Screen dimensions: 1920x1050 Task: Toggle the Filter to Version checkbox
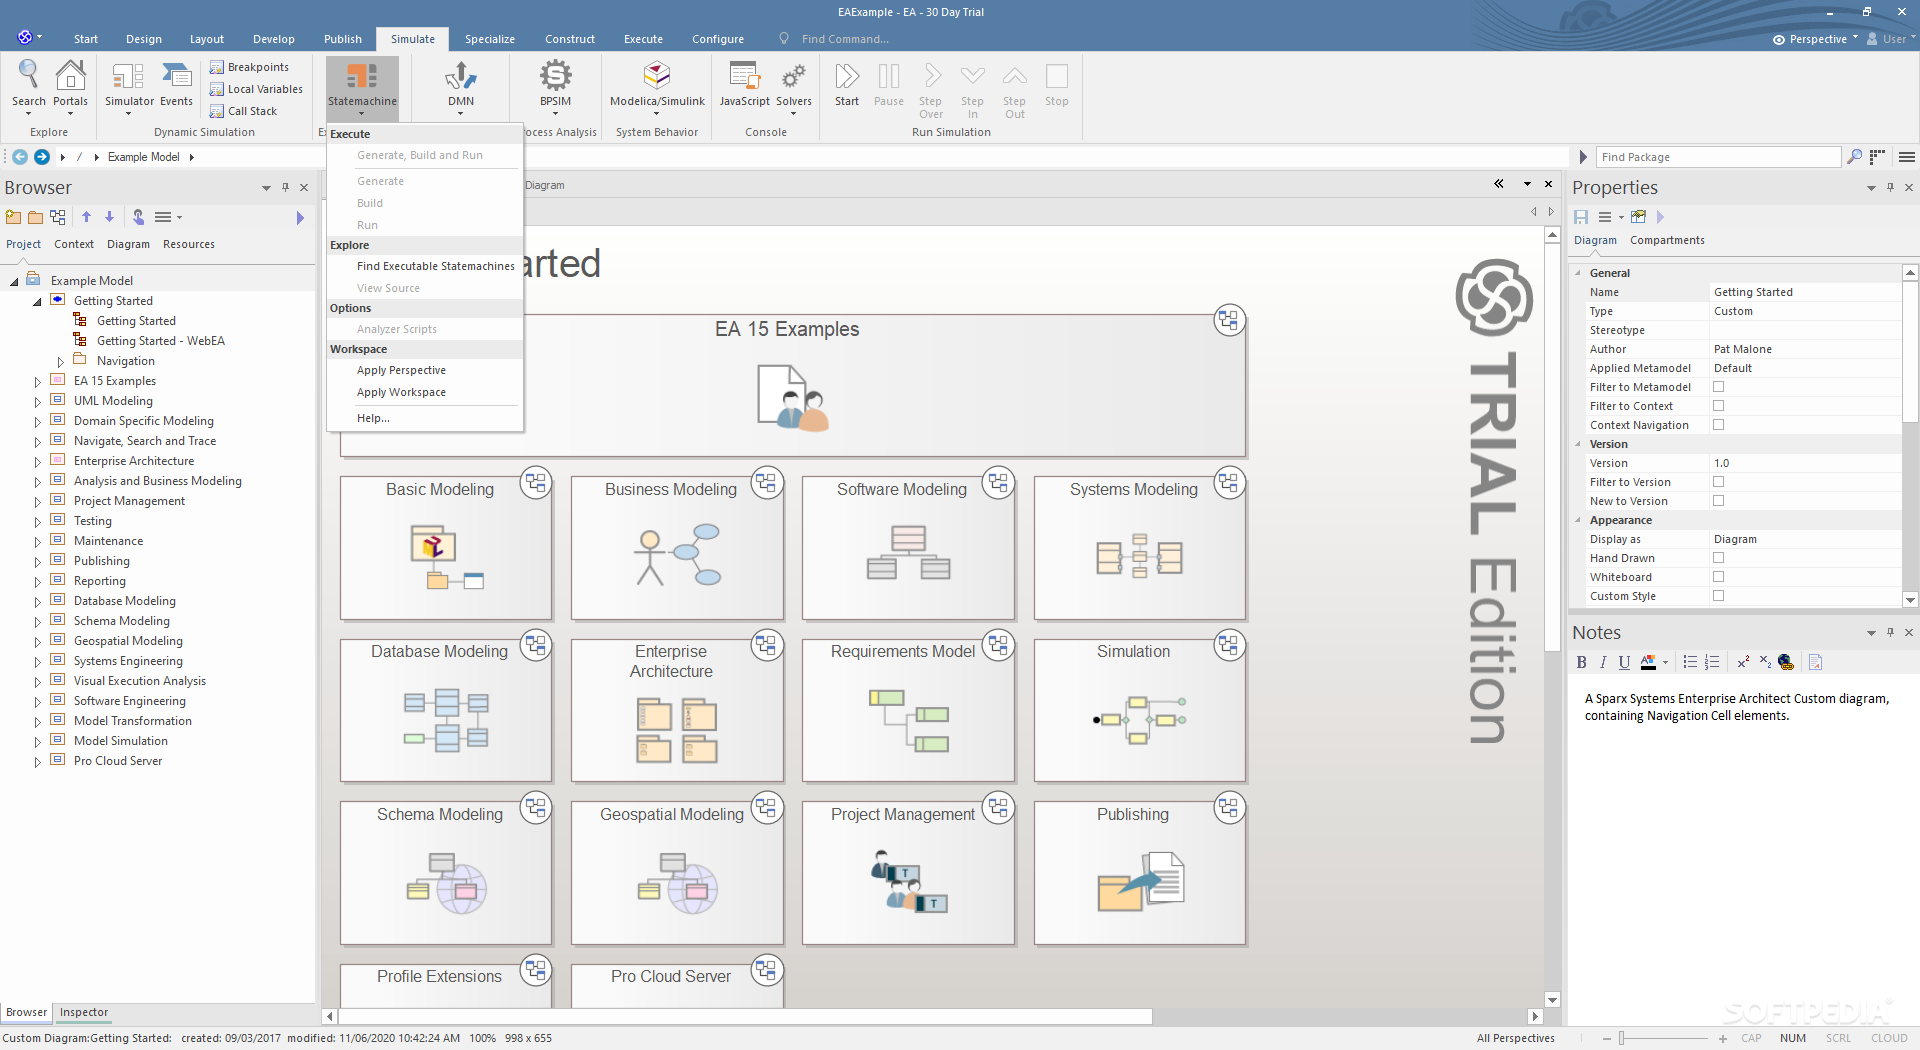coord(1718,482)
